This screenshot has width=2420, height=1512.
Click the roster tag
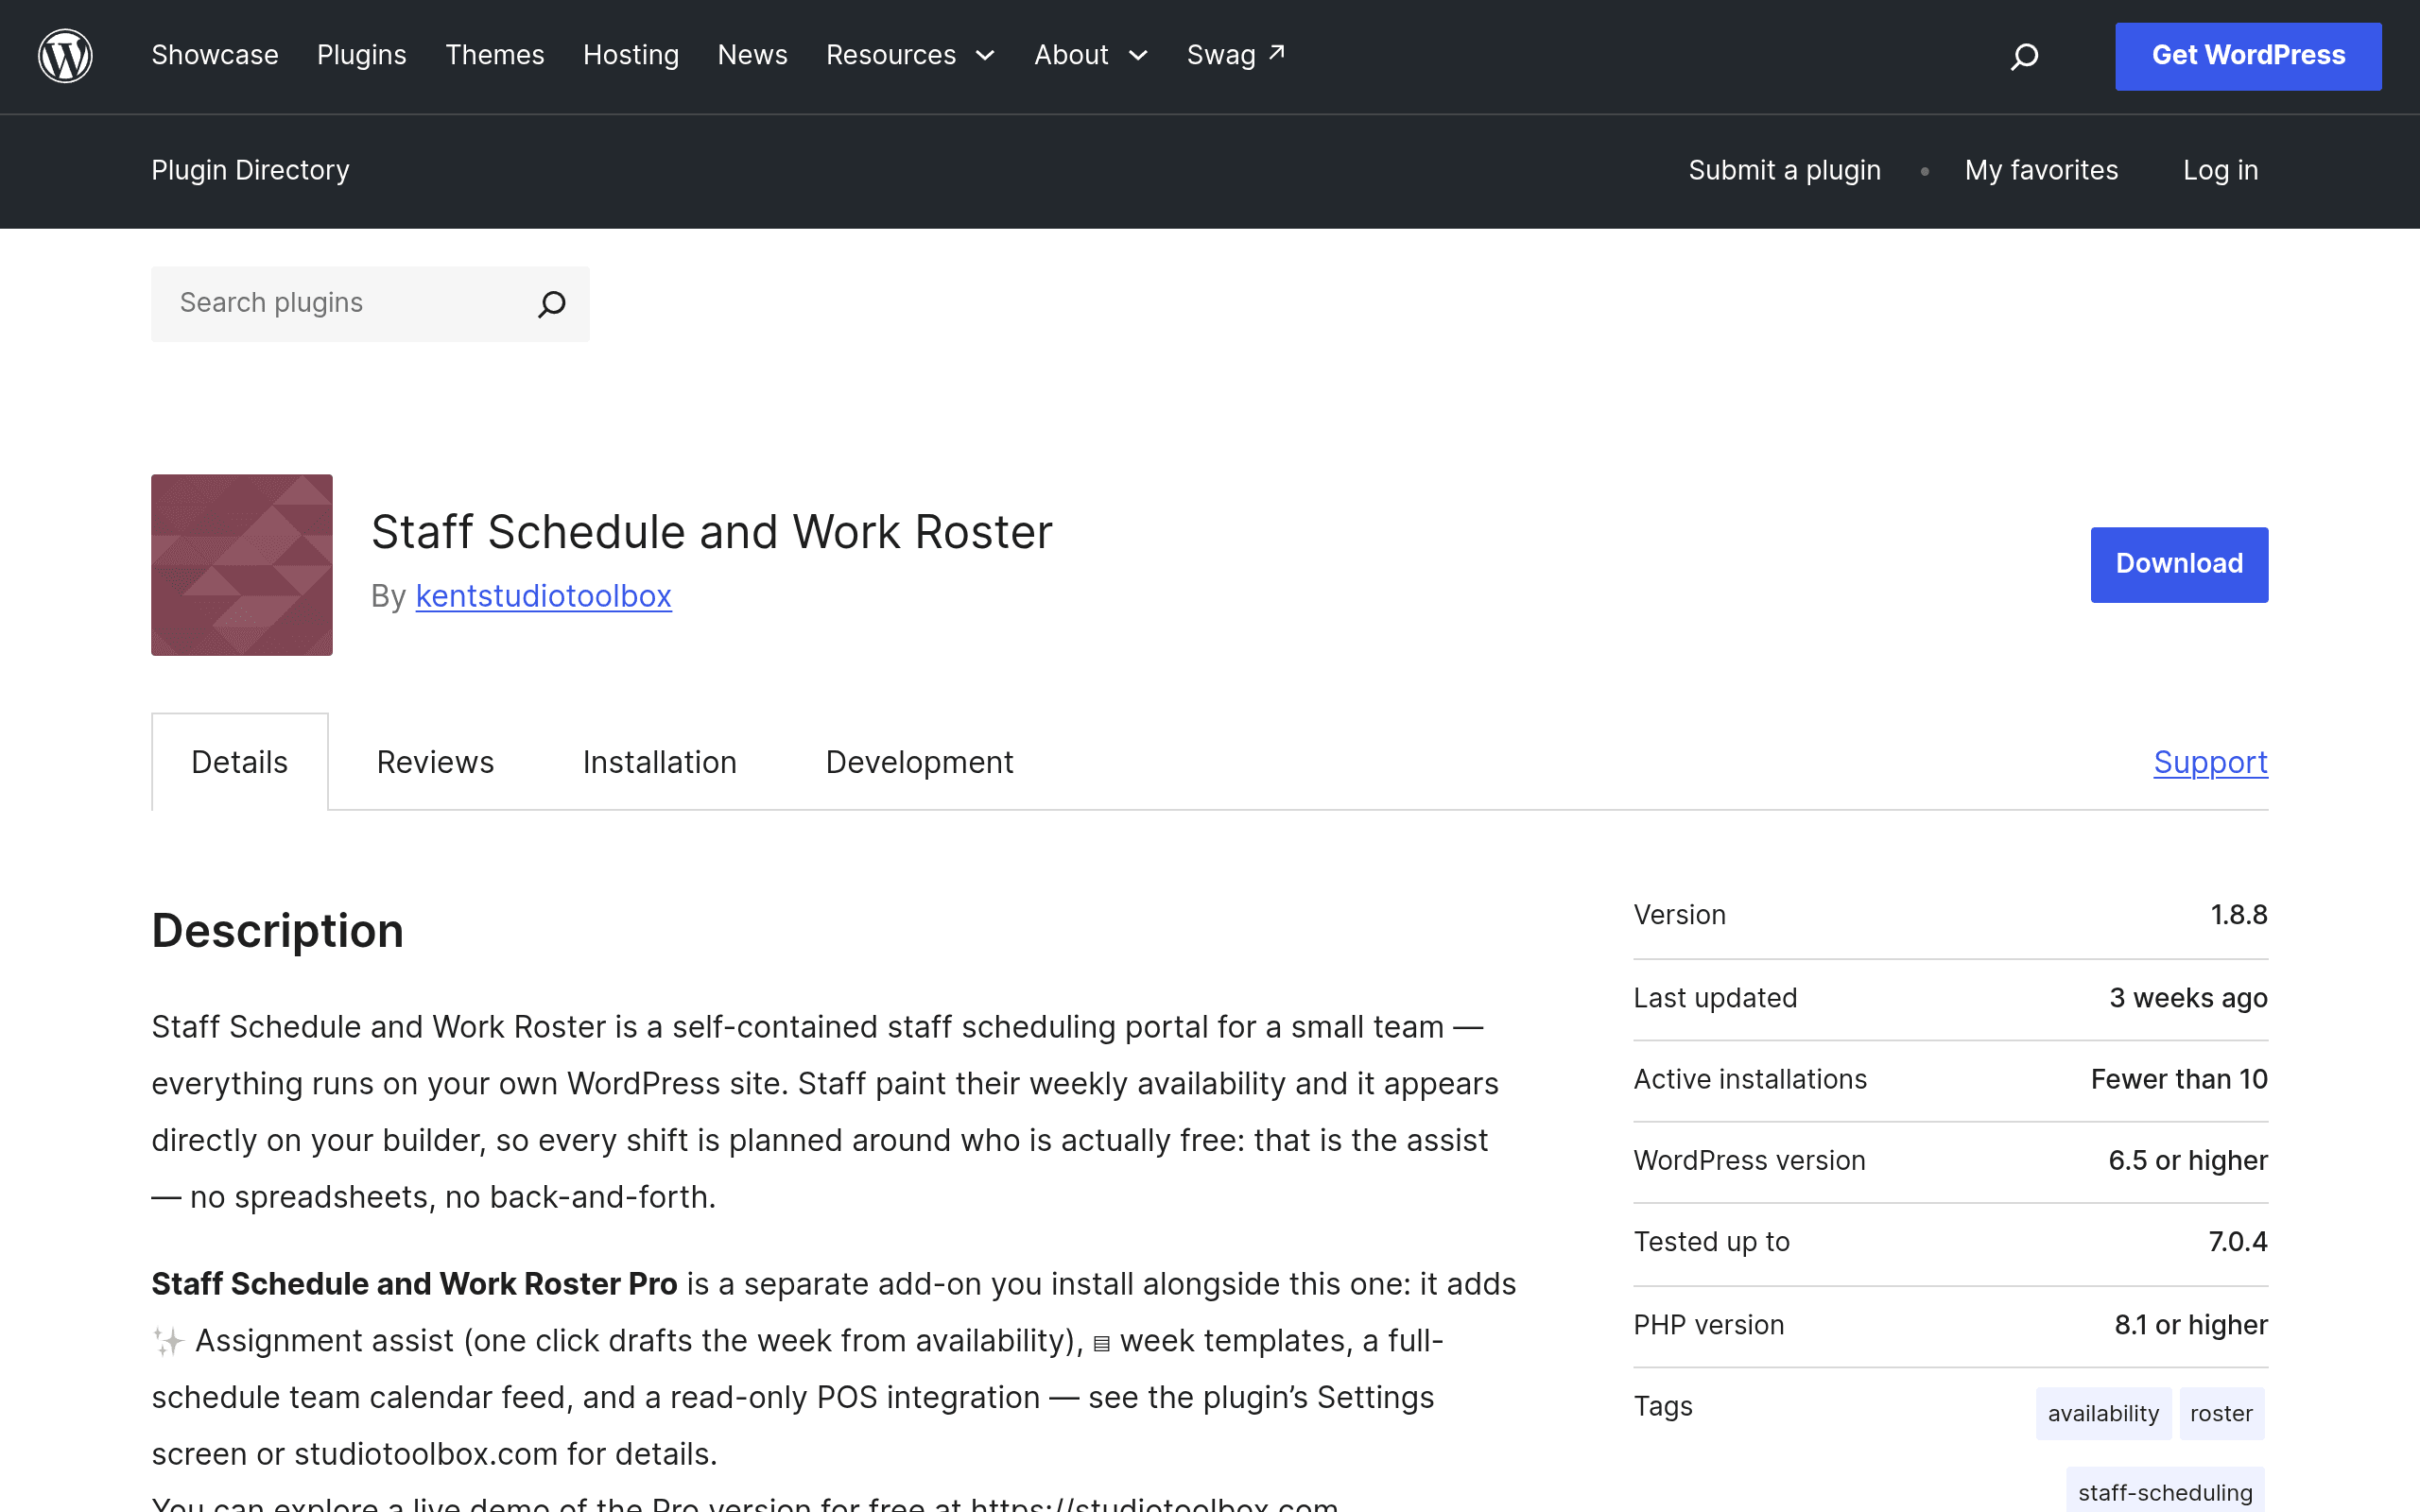point(2221,1413)
